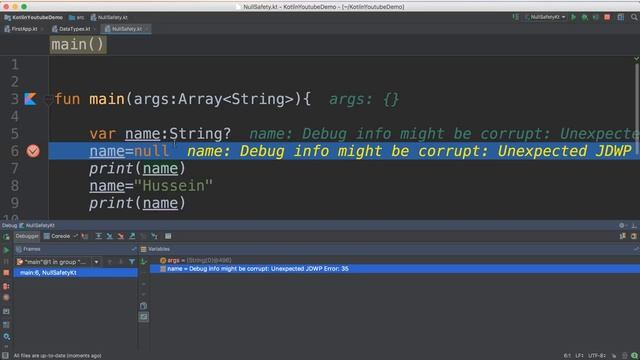Click LF line separator in status bar
Screen dimensions: 640x360
click(x=581, y=356)
